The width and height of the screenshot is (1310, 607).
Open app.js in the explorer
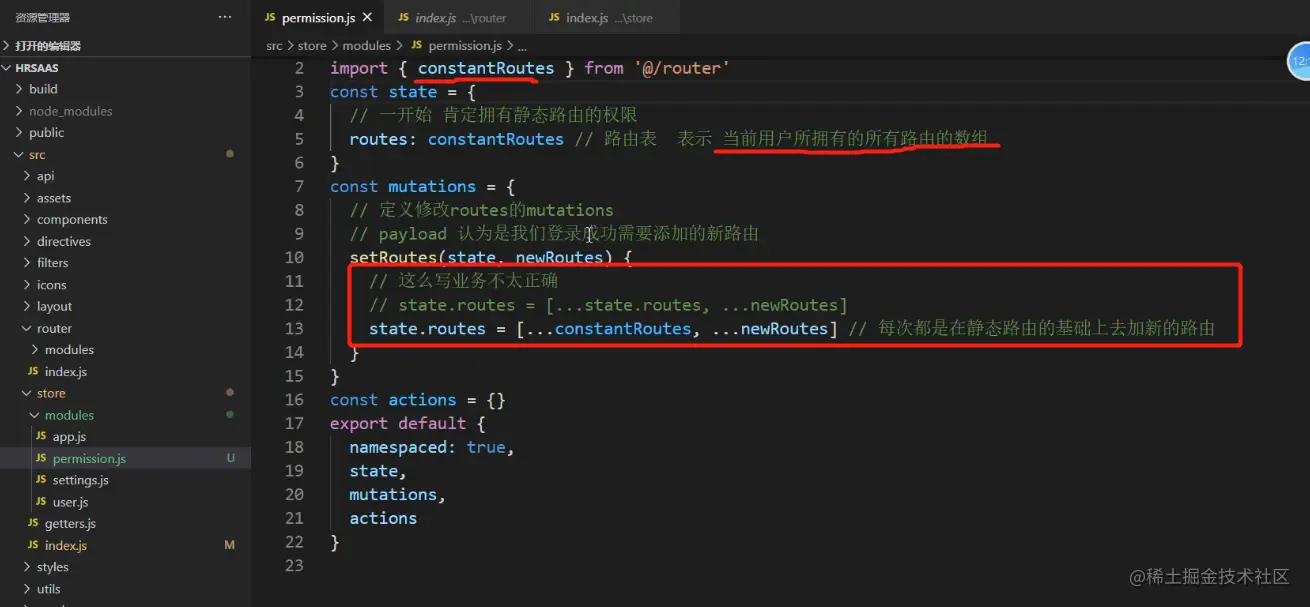point(125,437)
